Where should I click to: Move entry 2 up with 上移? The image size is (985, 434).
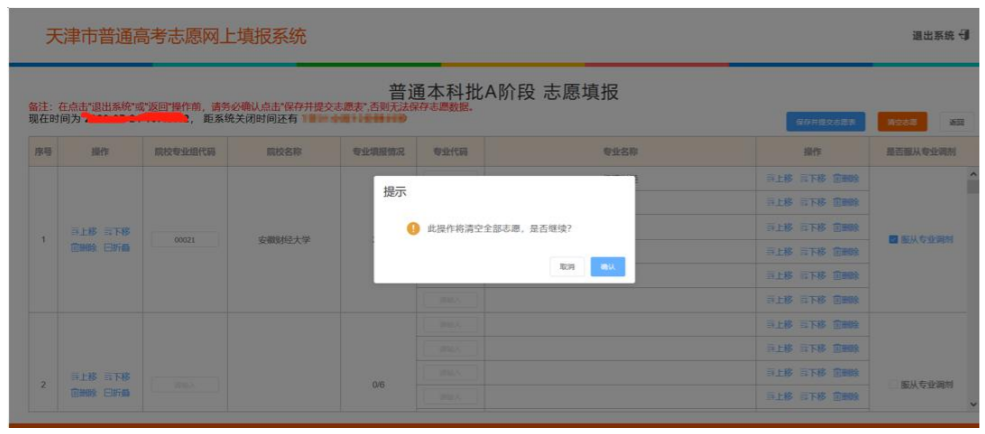tap(84, 377)
